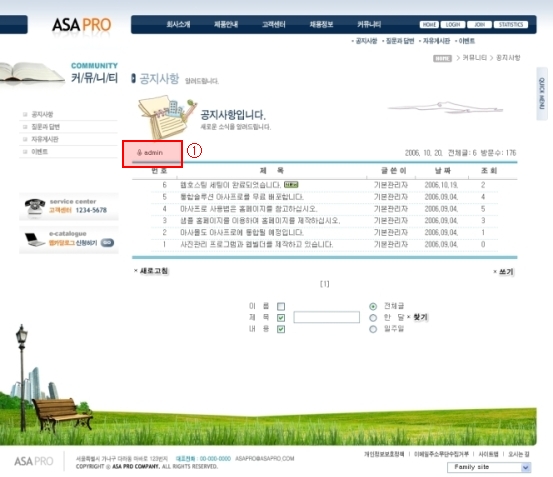Image resolution: width=553 pixels, height=477 pixels.
Task: Click the ASA PRO logo in header
Action: click(81, 25)
